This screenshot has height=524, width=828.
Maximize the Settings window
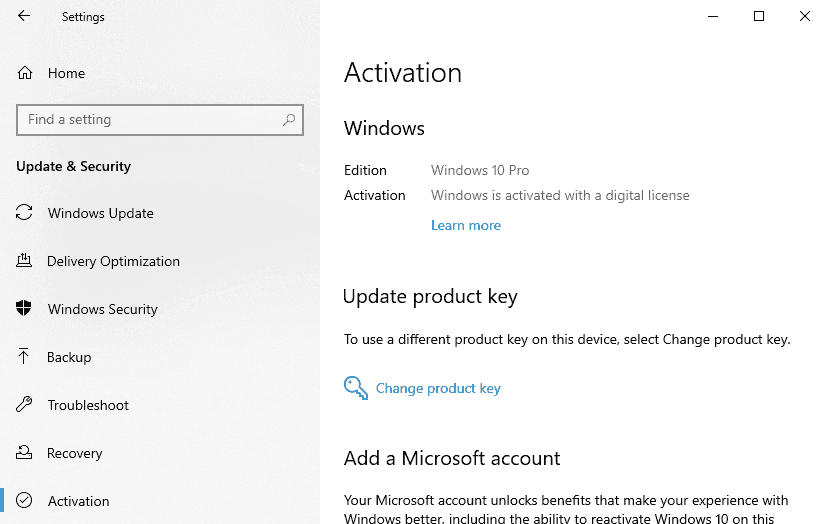coord(759,16)
